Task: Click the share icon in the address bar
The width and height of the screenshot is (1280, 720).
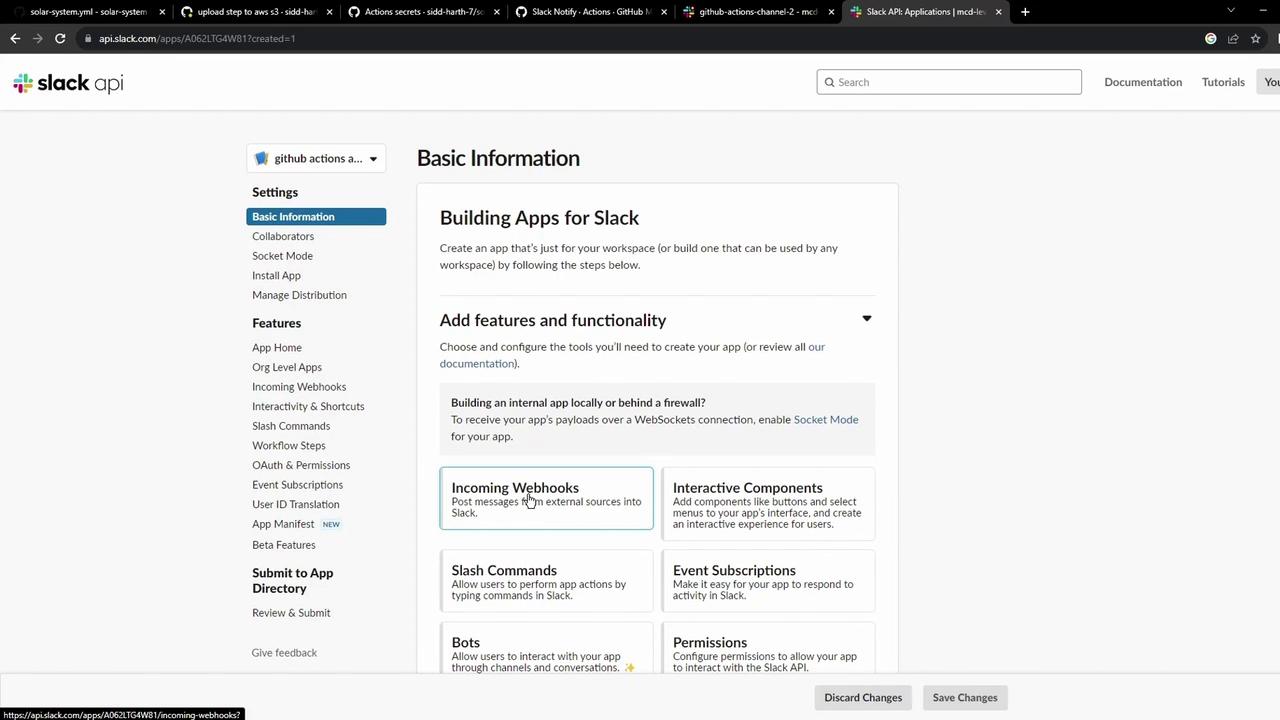Action: pyautogui.click(x=1233, y=38)
